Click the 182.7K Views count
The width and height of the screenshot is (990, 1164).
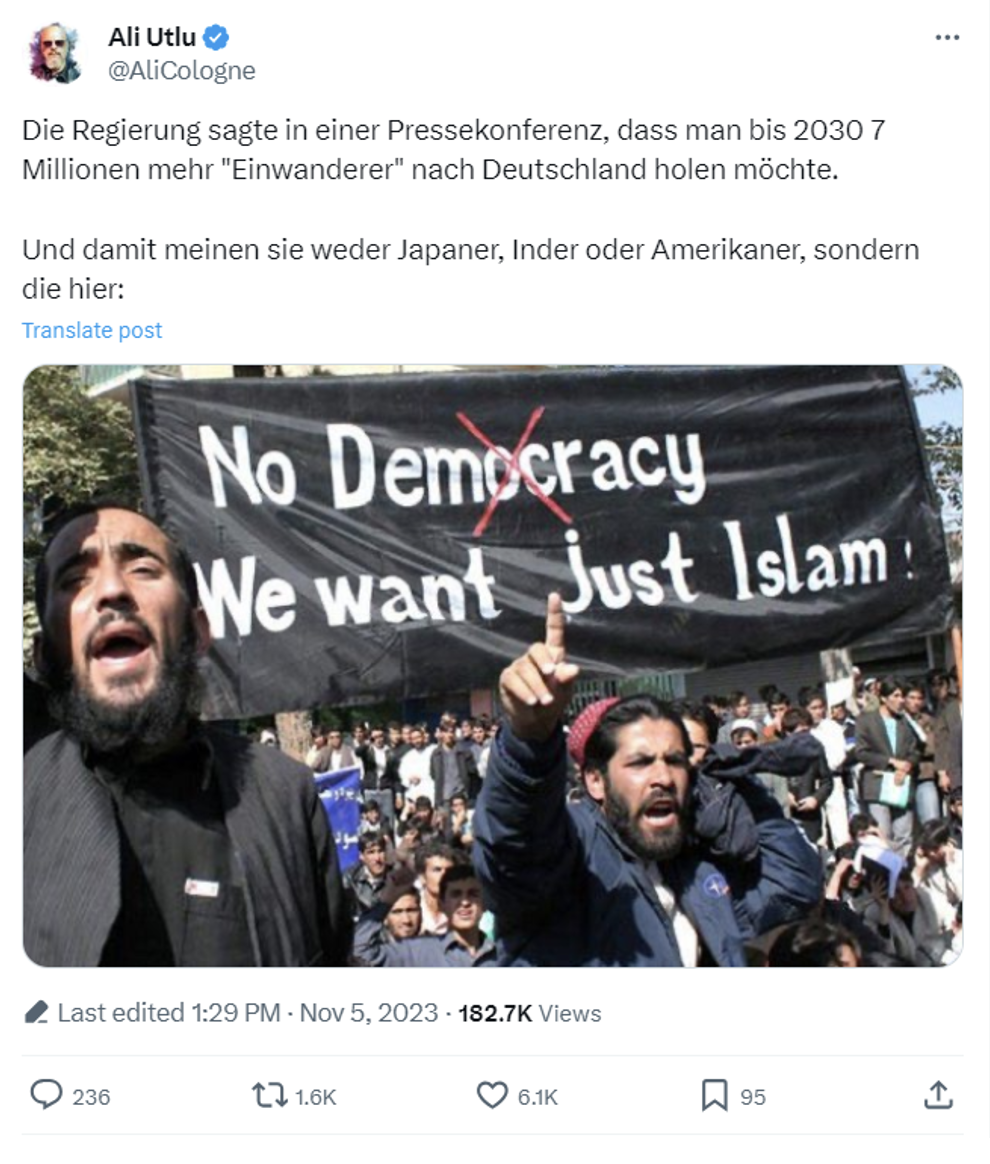pyautogui.click(x=530, y=1013)
